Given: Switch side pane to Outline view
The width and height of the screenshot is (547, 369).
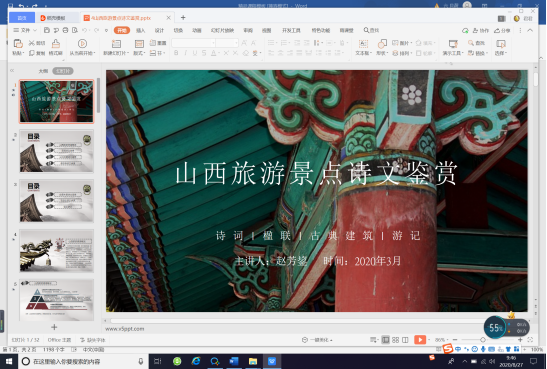Looking at the screenshot, I should click(43, 71).
